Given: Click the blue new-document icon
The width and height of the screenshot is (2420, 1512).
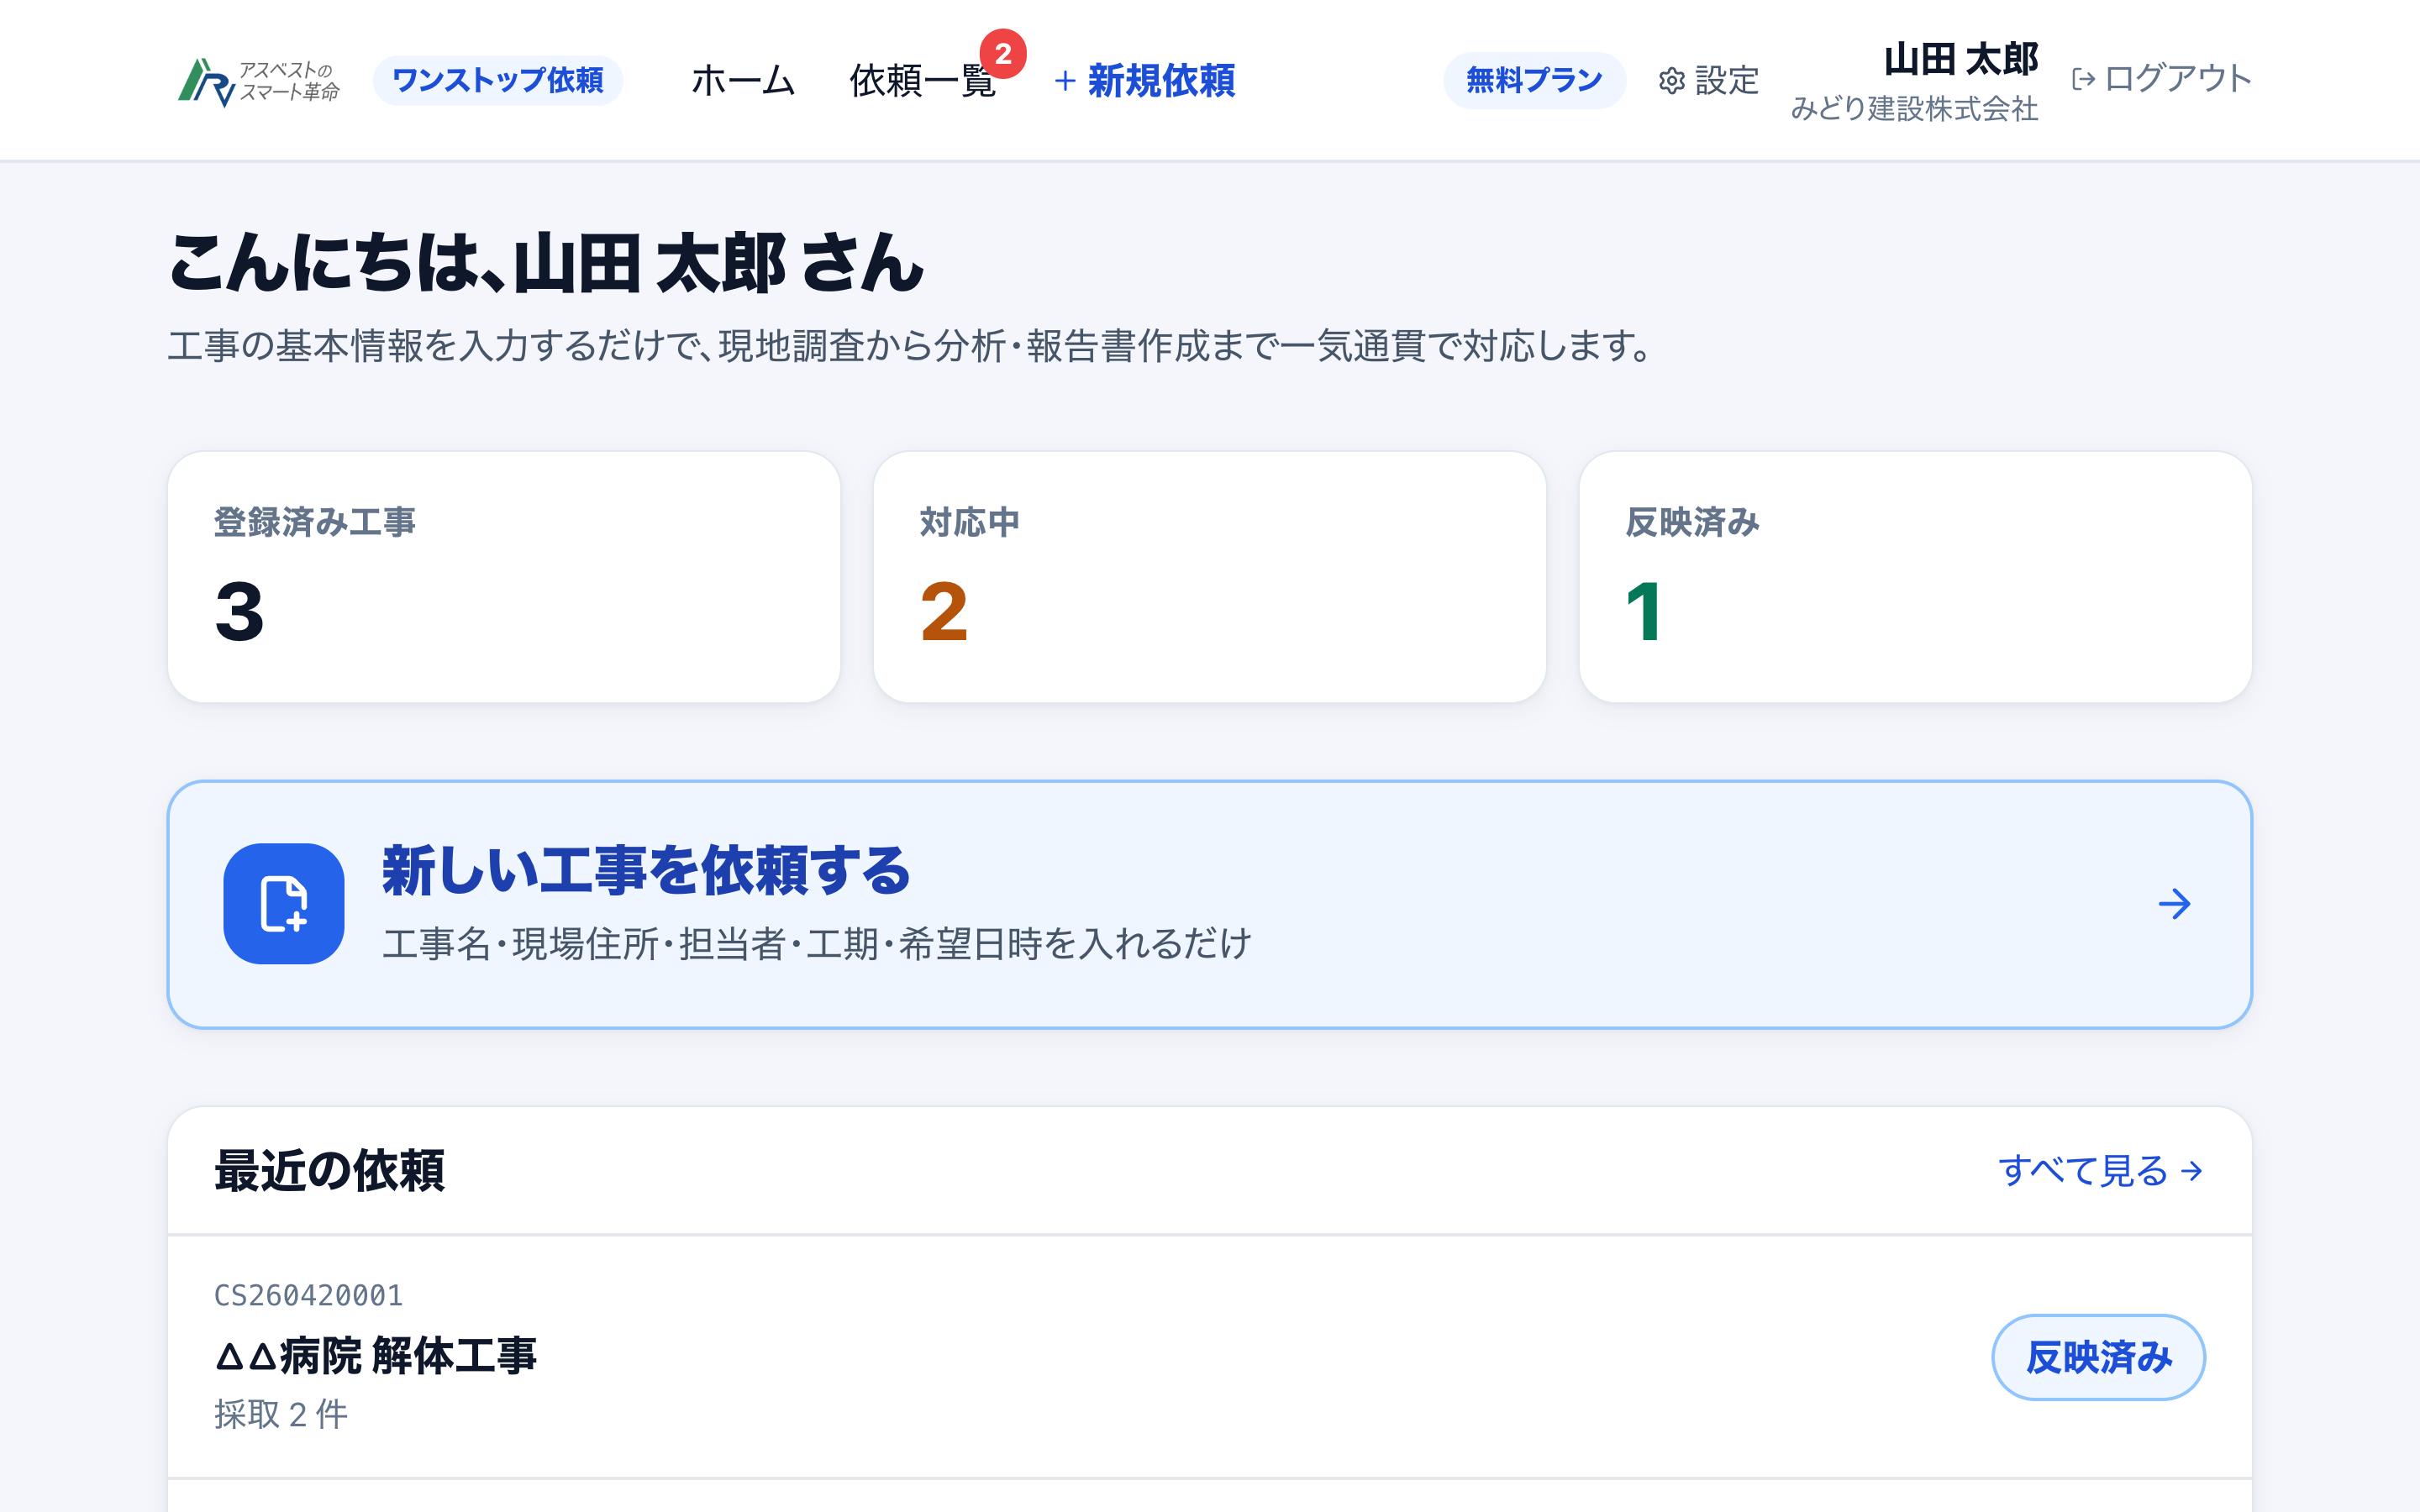Looking at the screenshot, I should click(x=284, y=904).
